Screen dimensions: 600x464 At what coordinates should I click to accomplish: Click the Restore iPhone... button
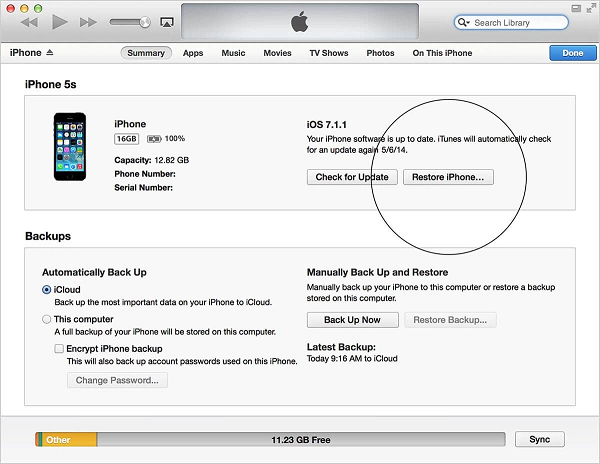click(448, 177)
